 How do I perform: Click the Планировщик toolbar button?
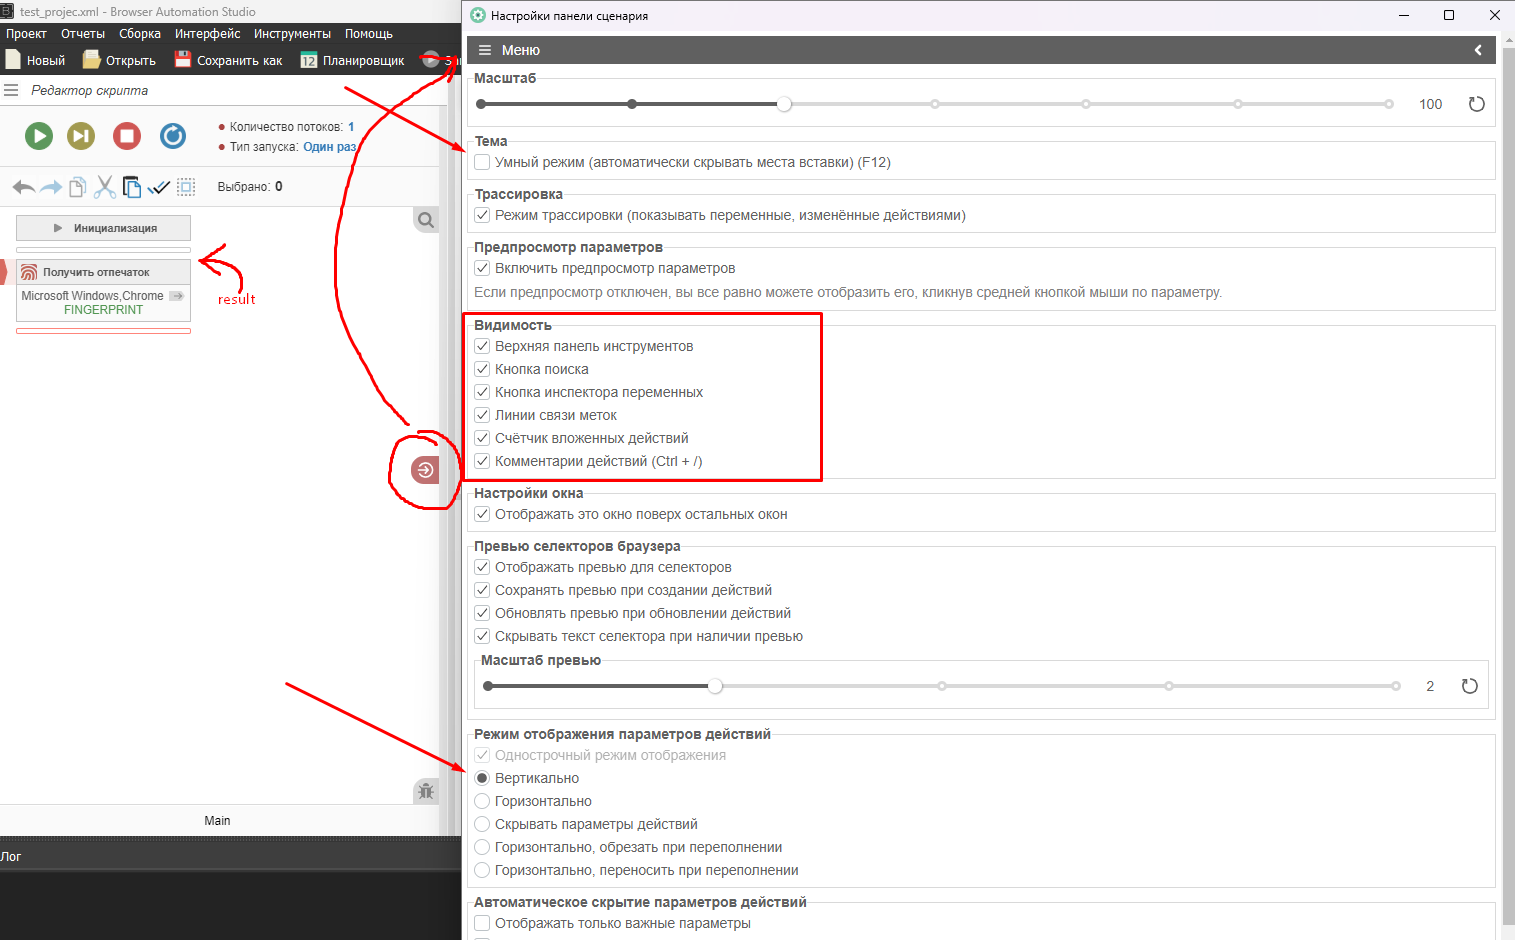352,61
